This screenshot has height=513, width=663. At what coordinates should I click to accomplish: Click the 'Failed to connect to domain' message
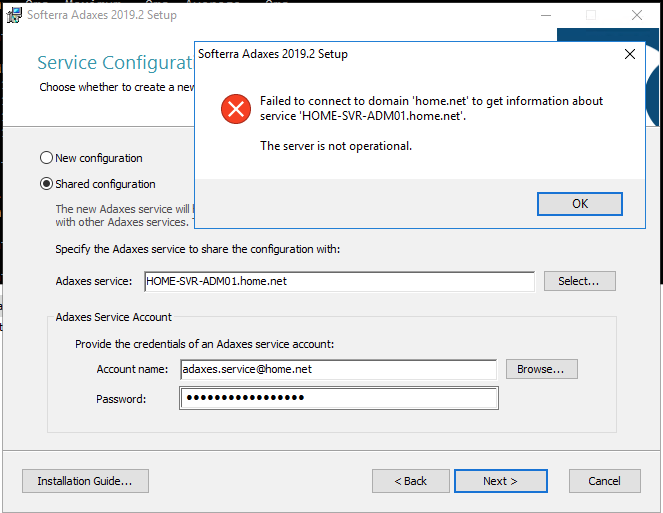[431, 108]
